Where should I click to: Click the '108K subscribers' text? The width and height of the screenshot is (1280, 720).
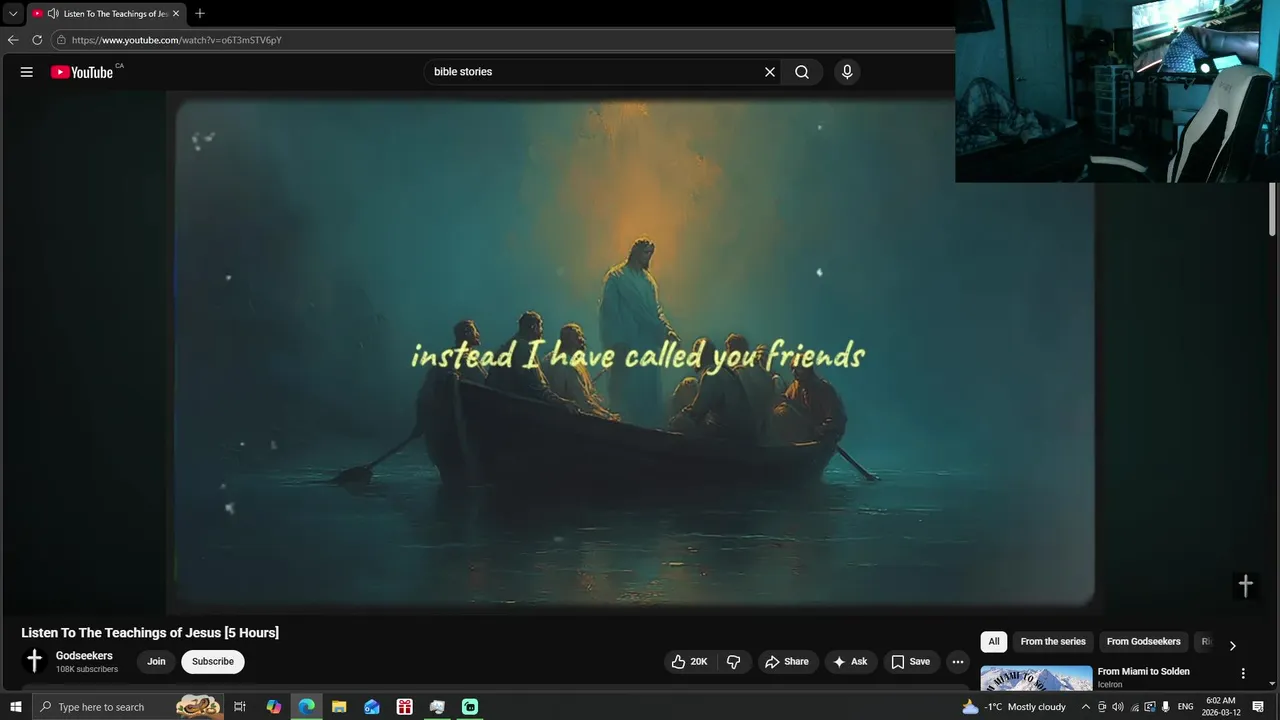pyautogui.click(x=87, y=669)
